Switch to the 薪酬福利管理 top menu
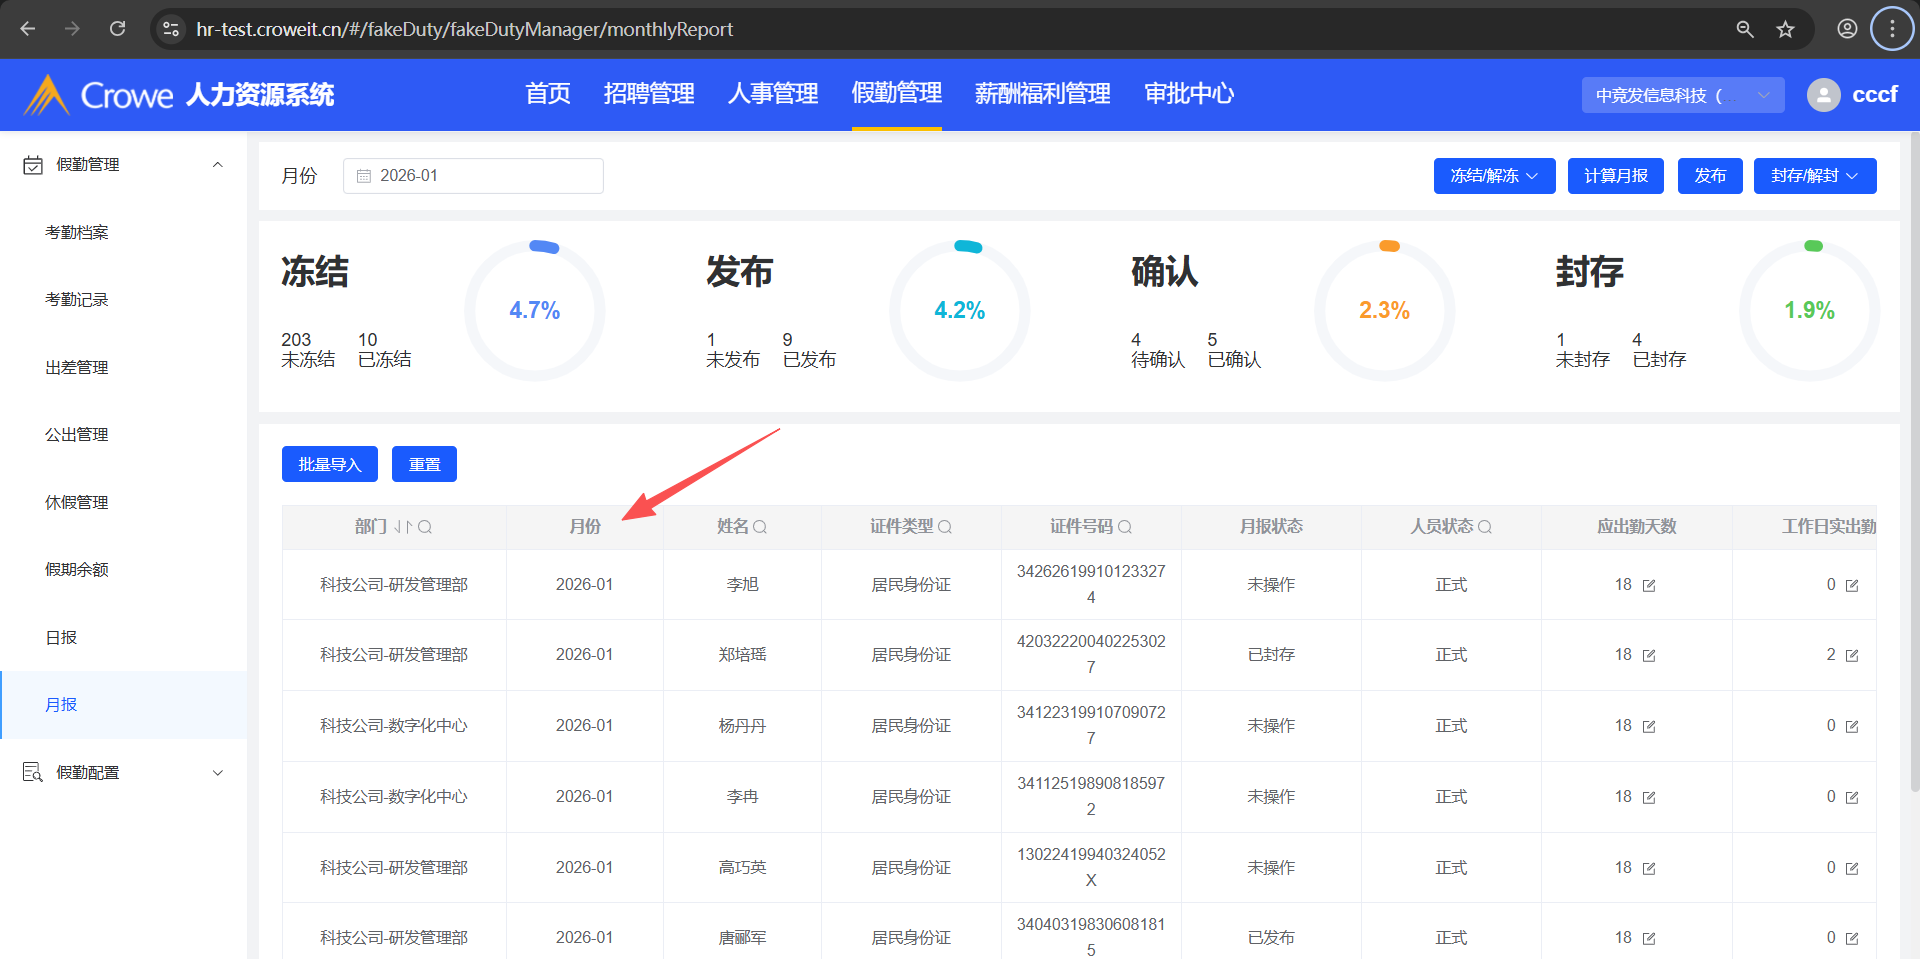 1042,94
